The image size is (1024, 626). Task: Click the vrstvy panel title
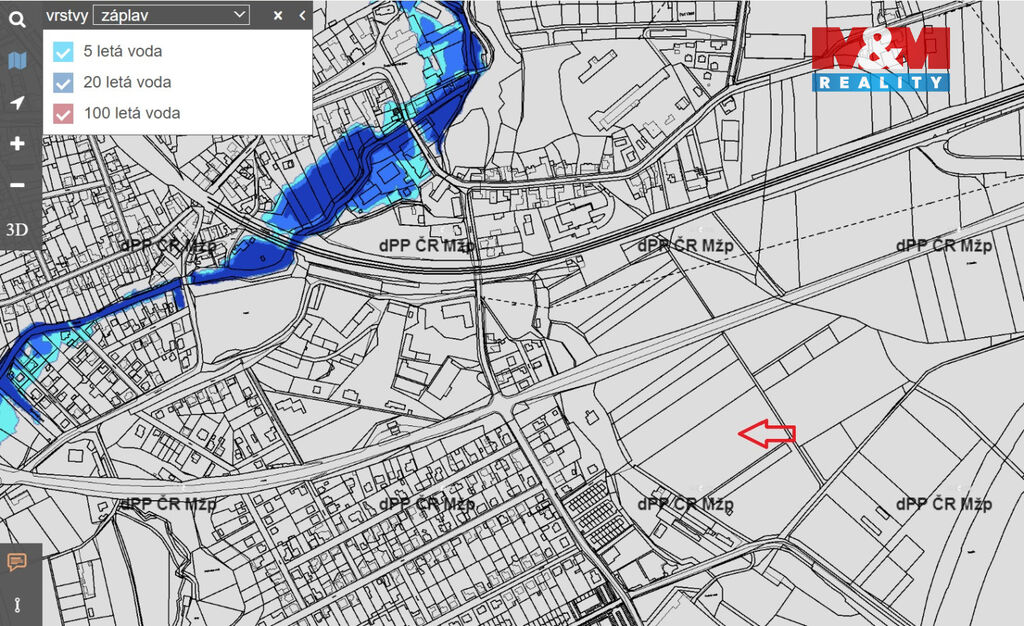pos(67,15)
